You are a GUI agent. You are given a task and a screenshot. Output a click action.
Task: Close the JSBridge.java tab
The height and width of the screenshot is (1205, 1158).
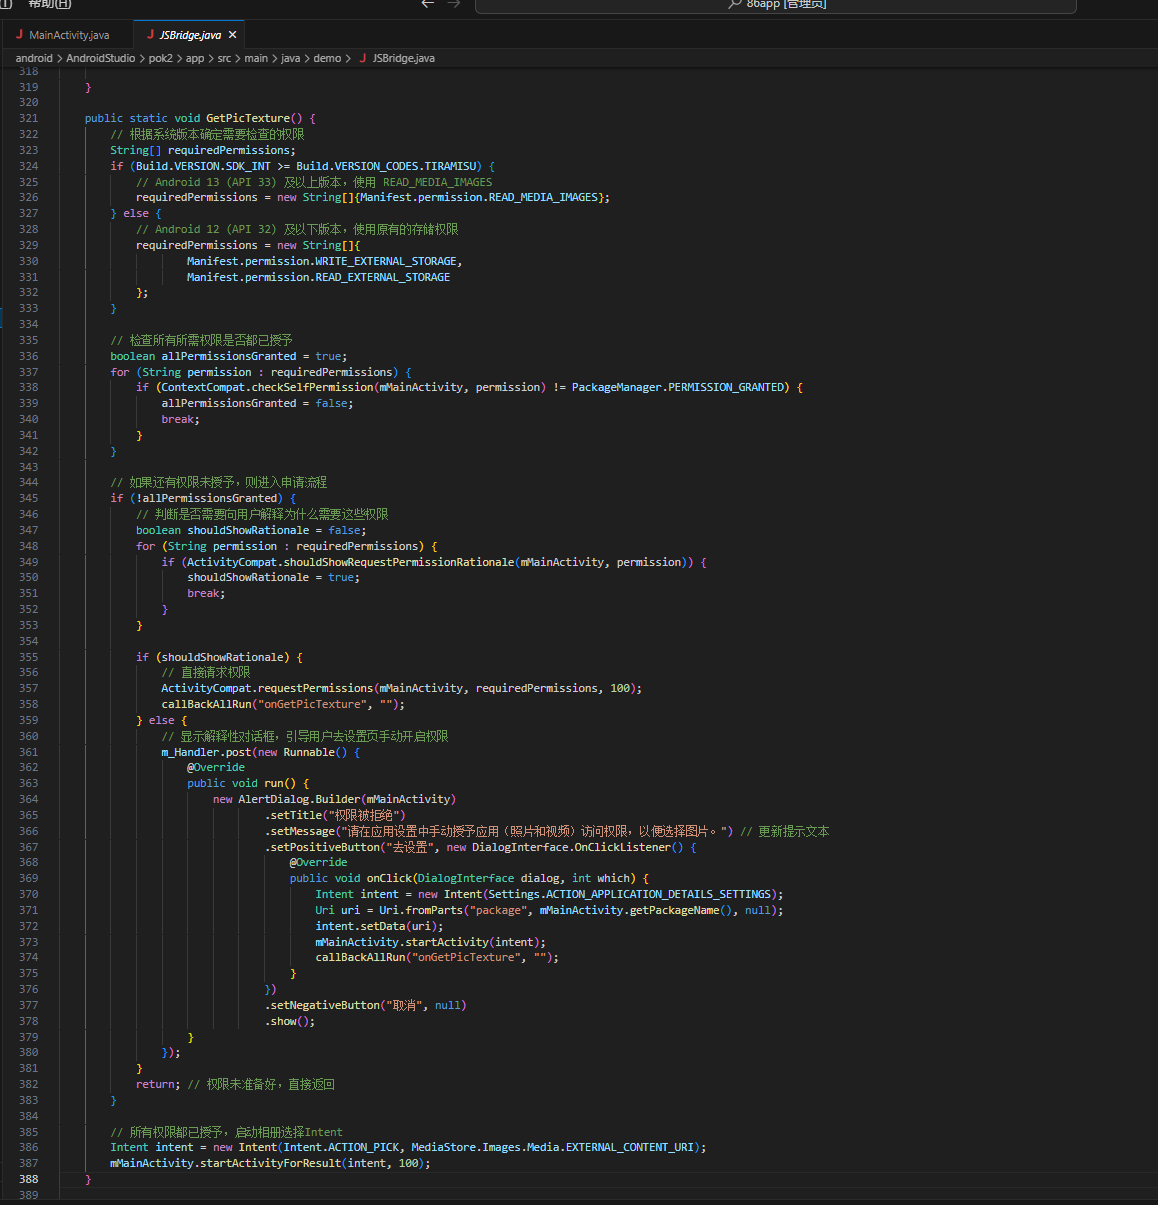(232, 35)
